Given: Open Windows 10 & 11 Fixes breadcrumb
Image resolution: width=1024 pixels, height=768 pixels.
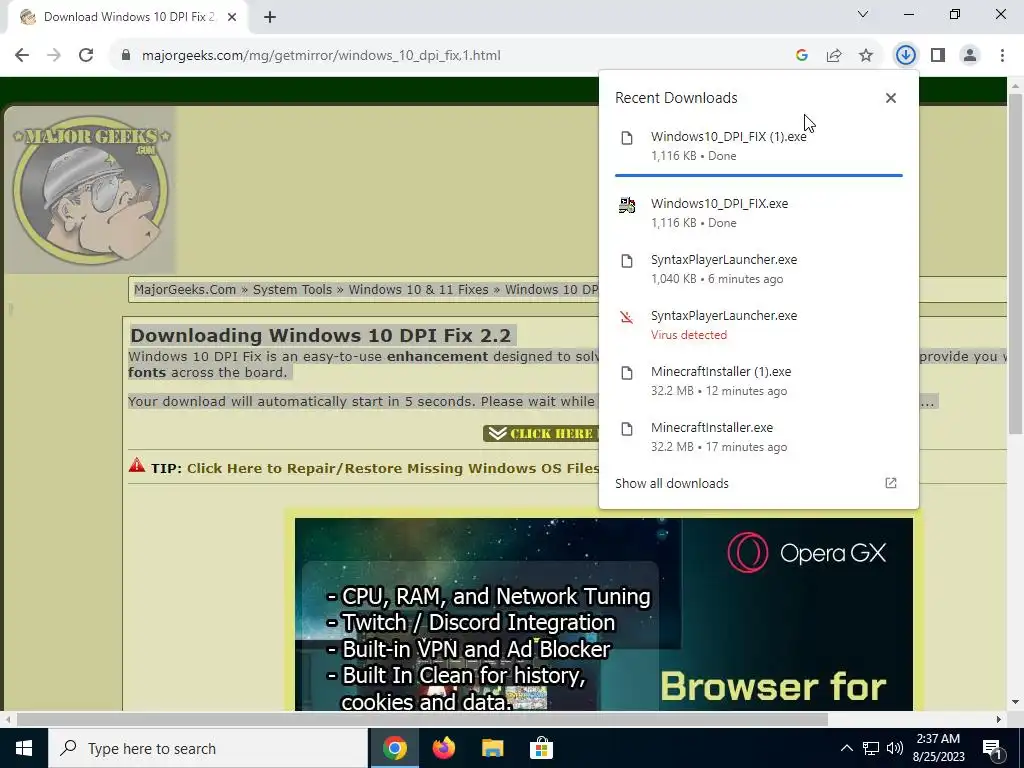Looking at the screenshot, I should tap(418, 289).
